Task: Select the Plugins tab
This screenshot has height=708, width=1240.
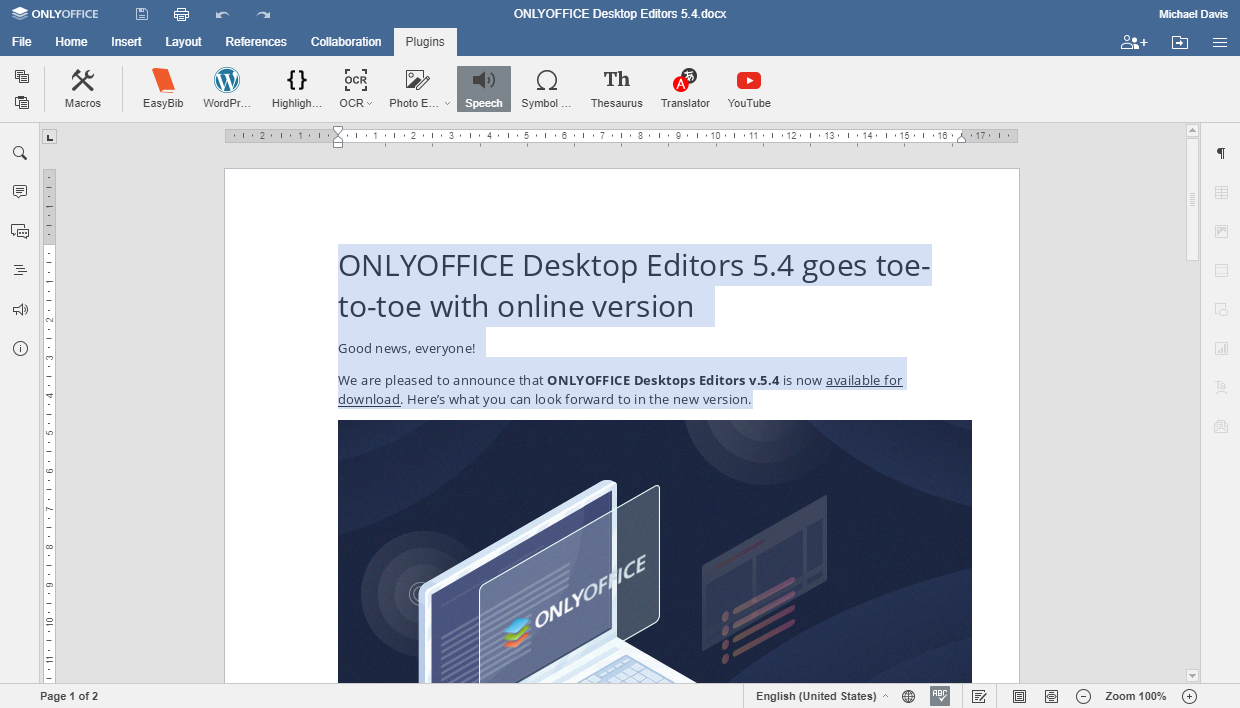Action: click(425, 42)
